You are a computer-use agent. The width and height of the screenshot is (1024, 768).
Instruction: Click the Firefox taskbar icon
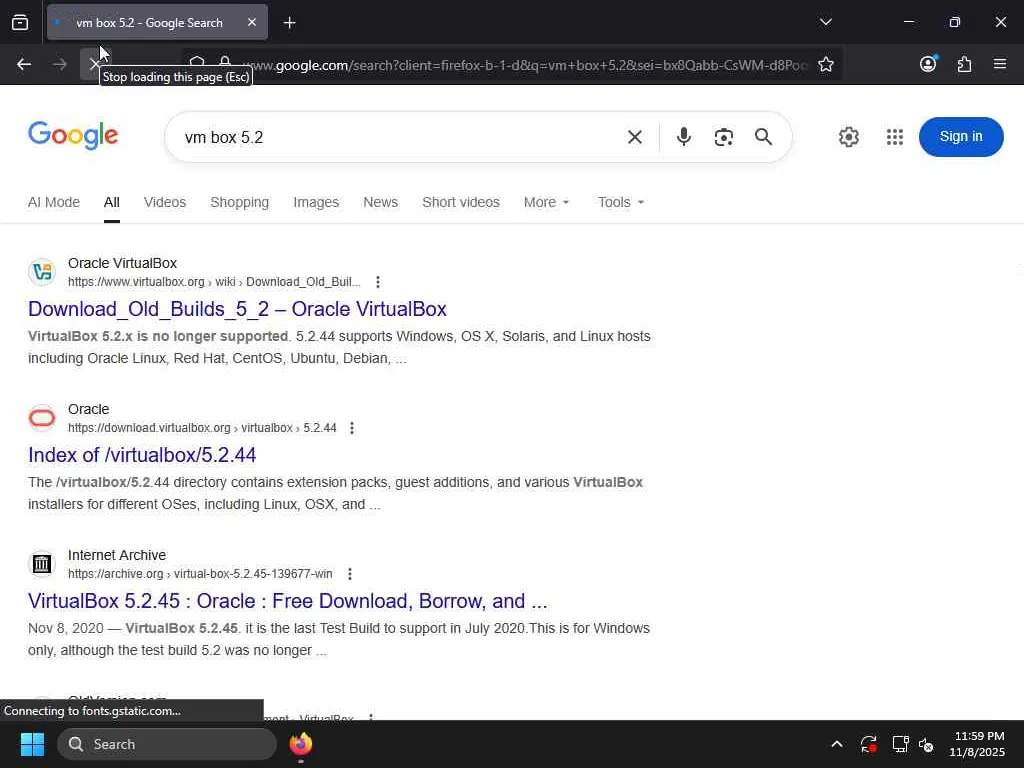pos(300,744)
